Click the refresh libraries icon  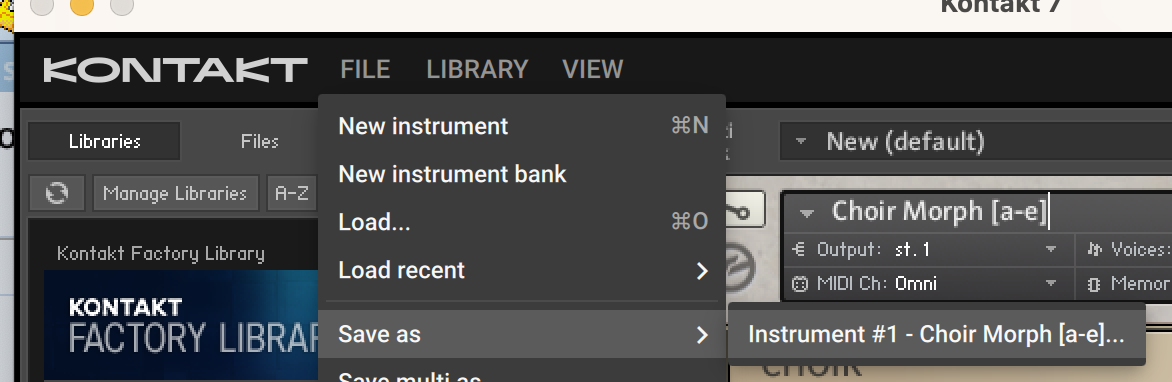pos(57,194)
